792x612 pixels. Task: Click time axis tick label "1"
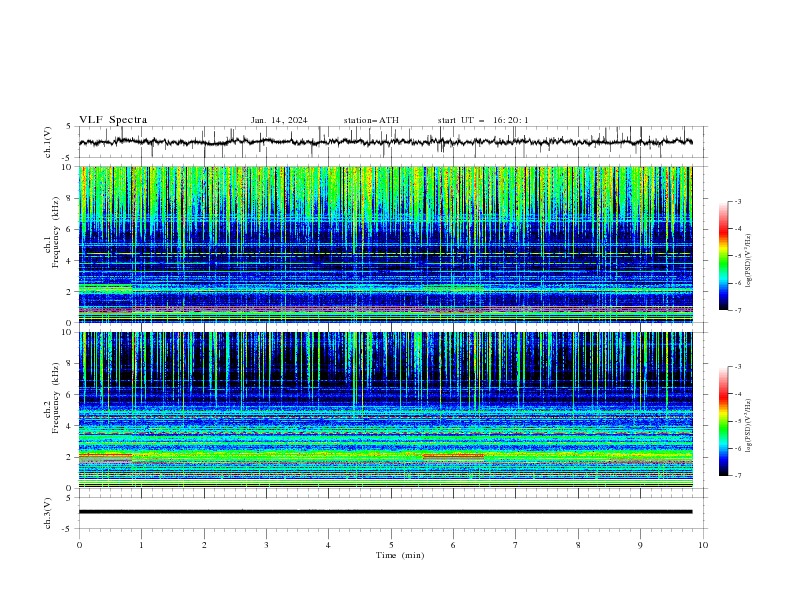click(142, 545)
